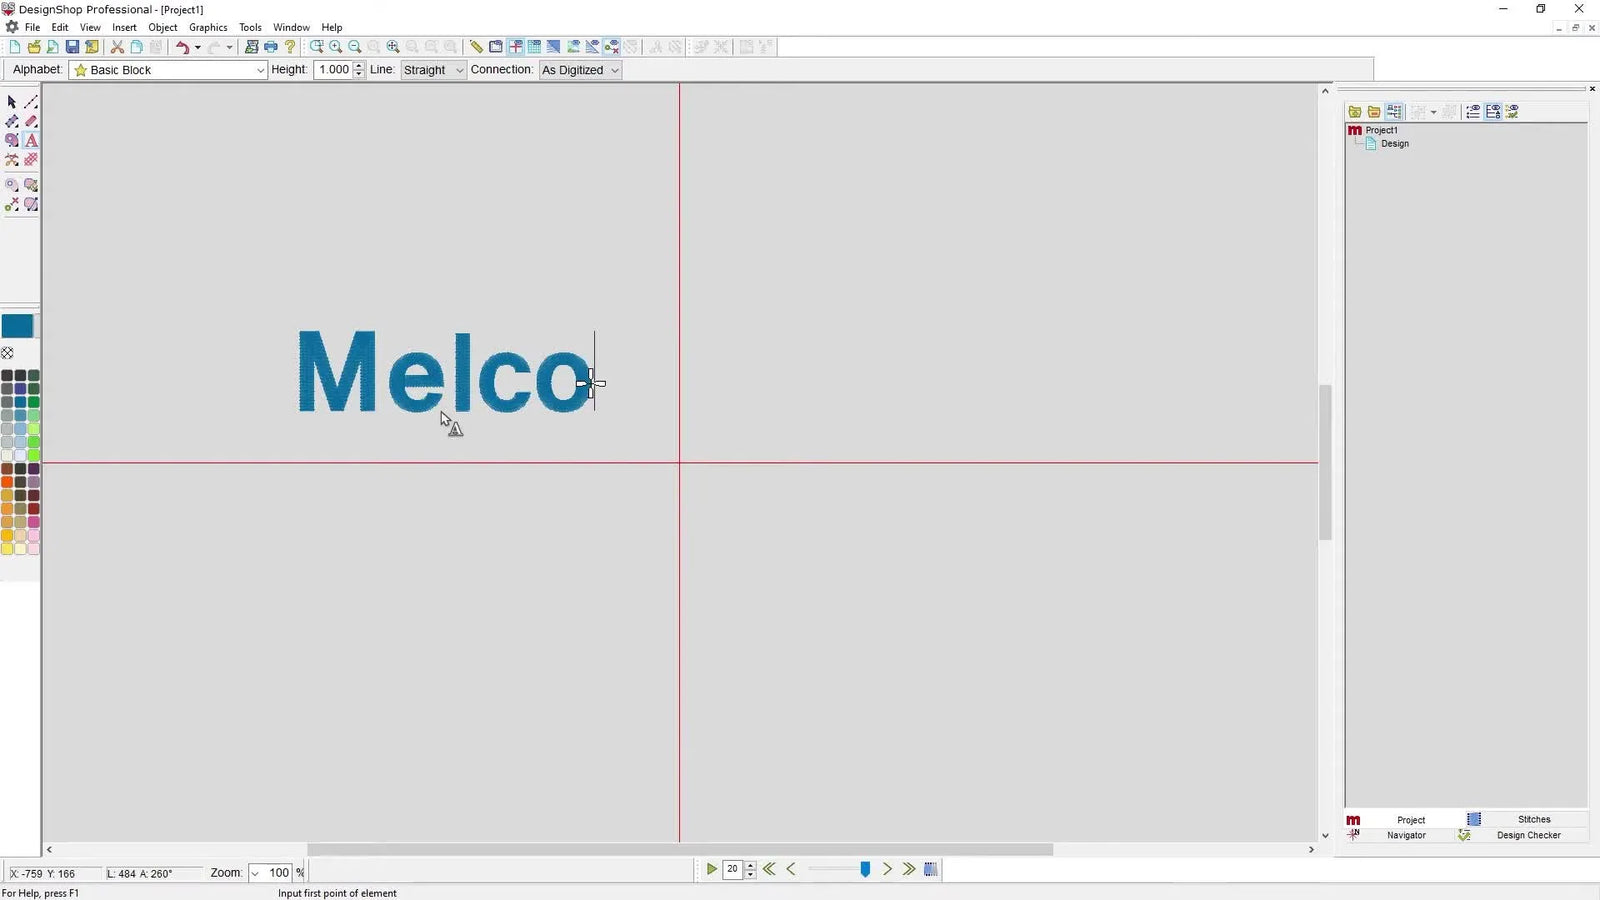Click the horizontal scrollbar thumb
Viewport: 1600px width, 900px height.
point(680,850)
